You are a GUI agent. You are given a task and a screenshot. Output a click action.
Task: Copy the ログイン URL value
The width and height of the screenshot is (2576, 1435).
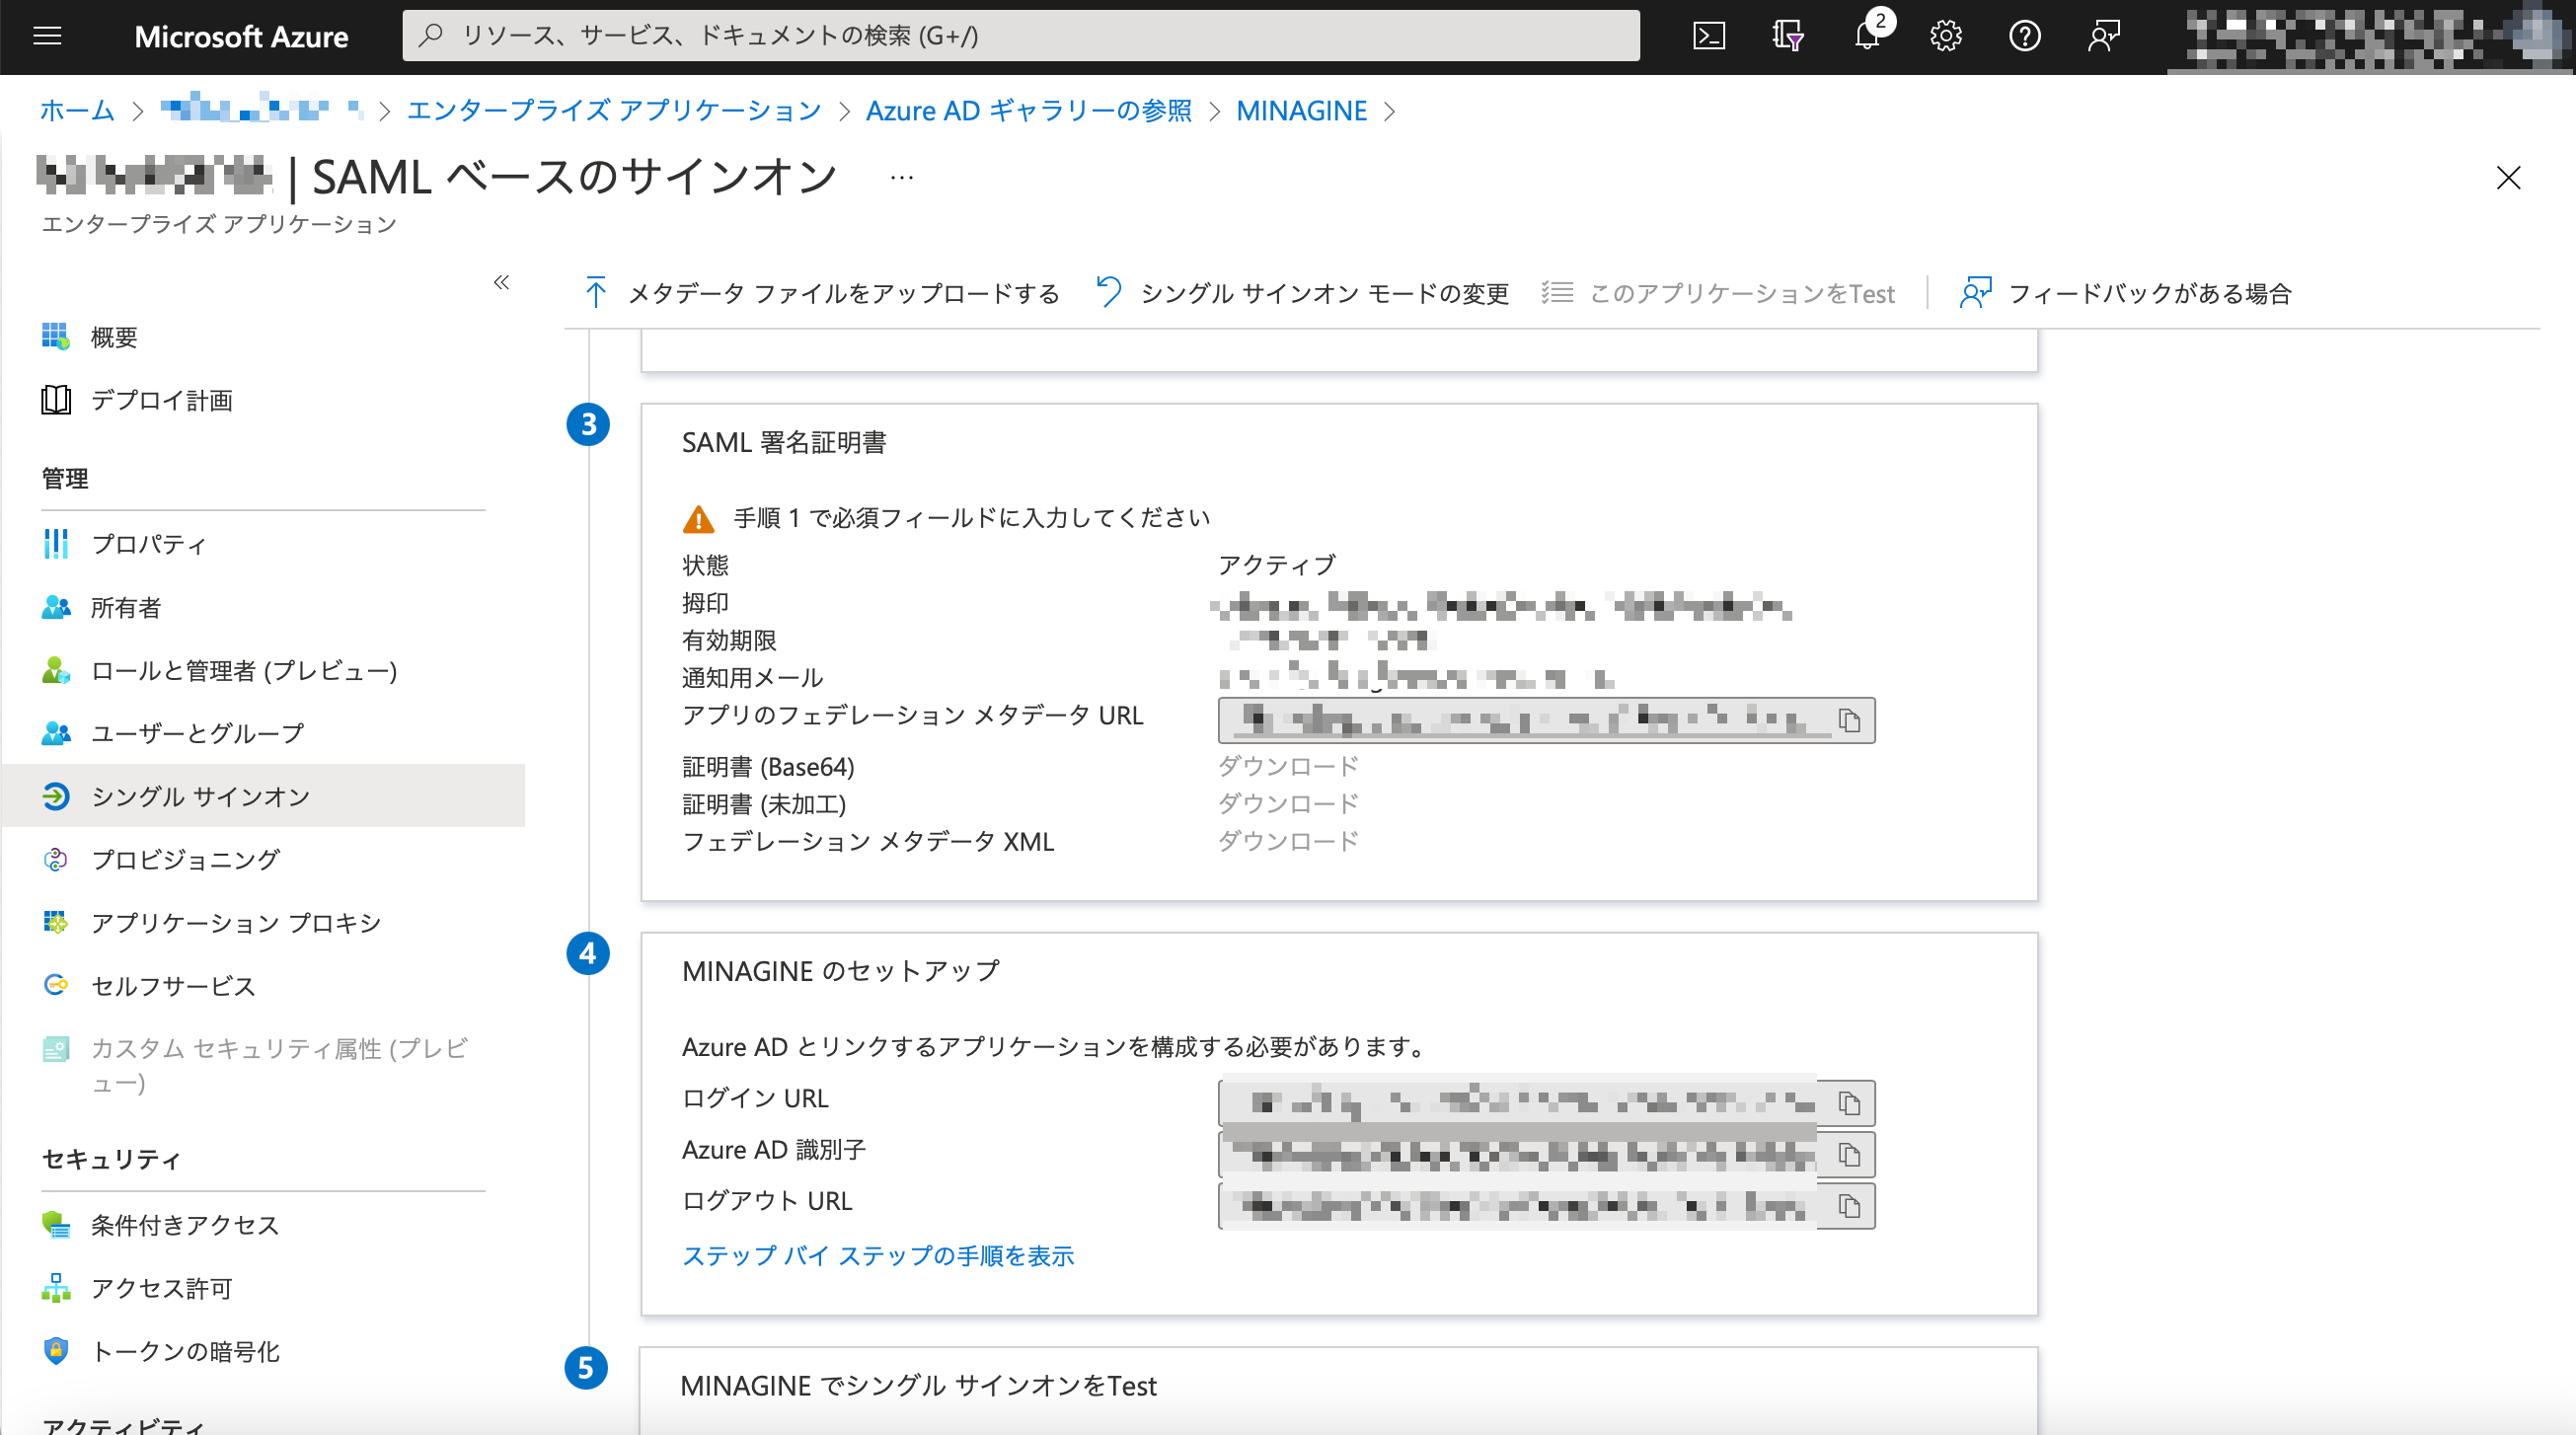[1849, 1103]
